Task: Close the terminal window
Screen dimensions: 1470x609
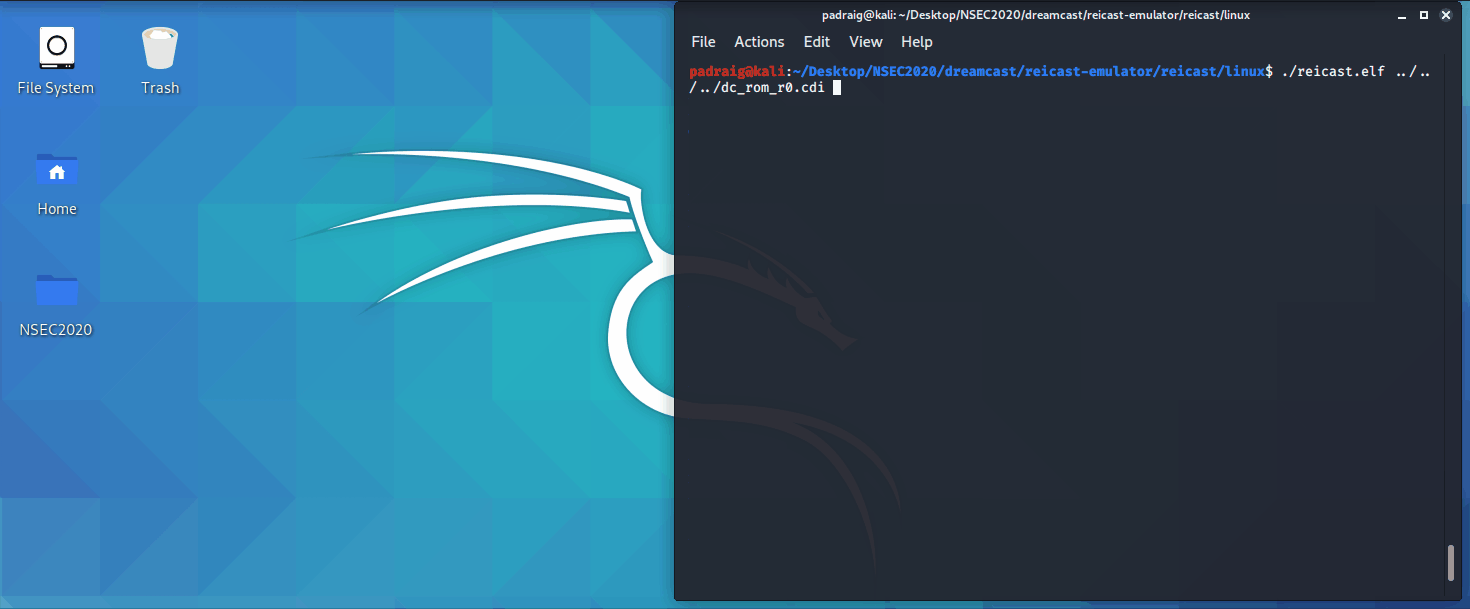Action: [1444, 15]
